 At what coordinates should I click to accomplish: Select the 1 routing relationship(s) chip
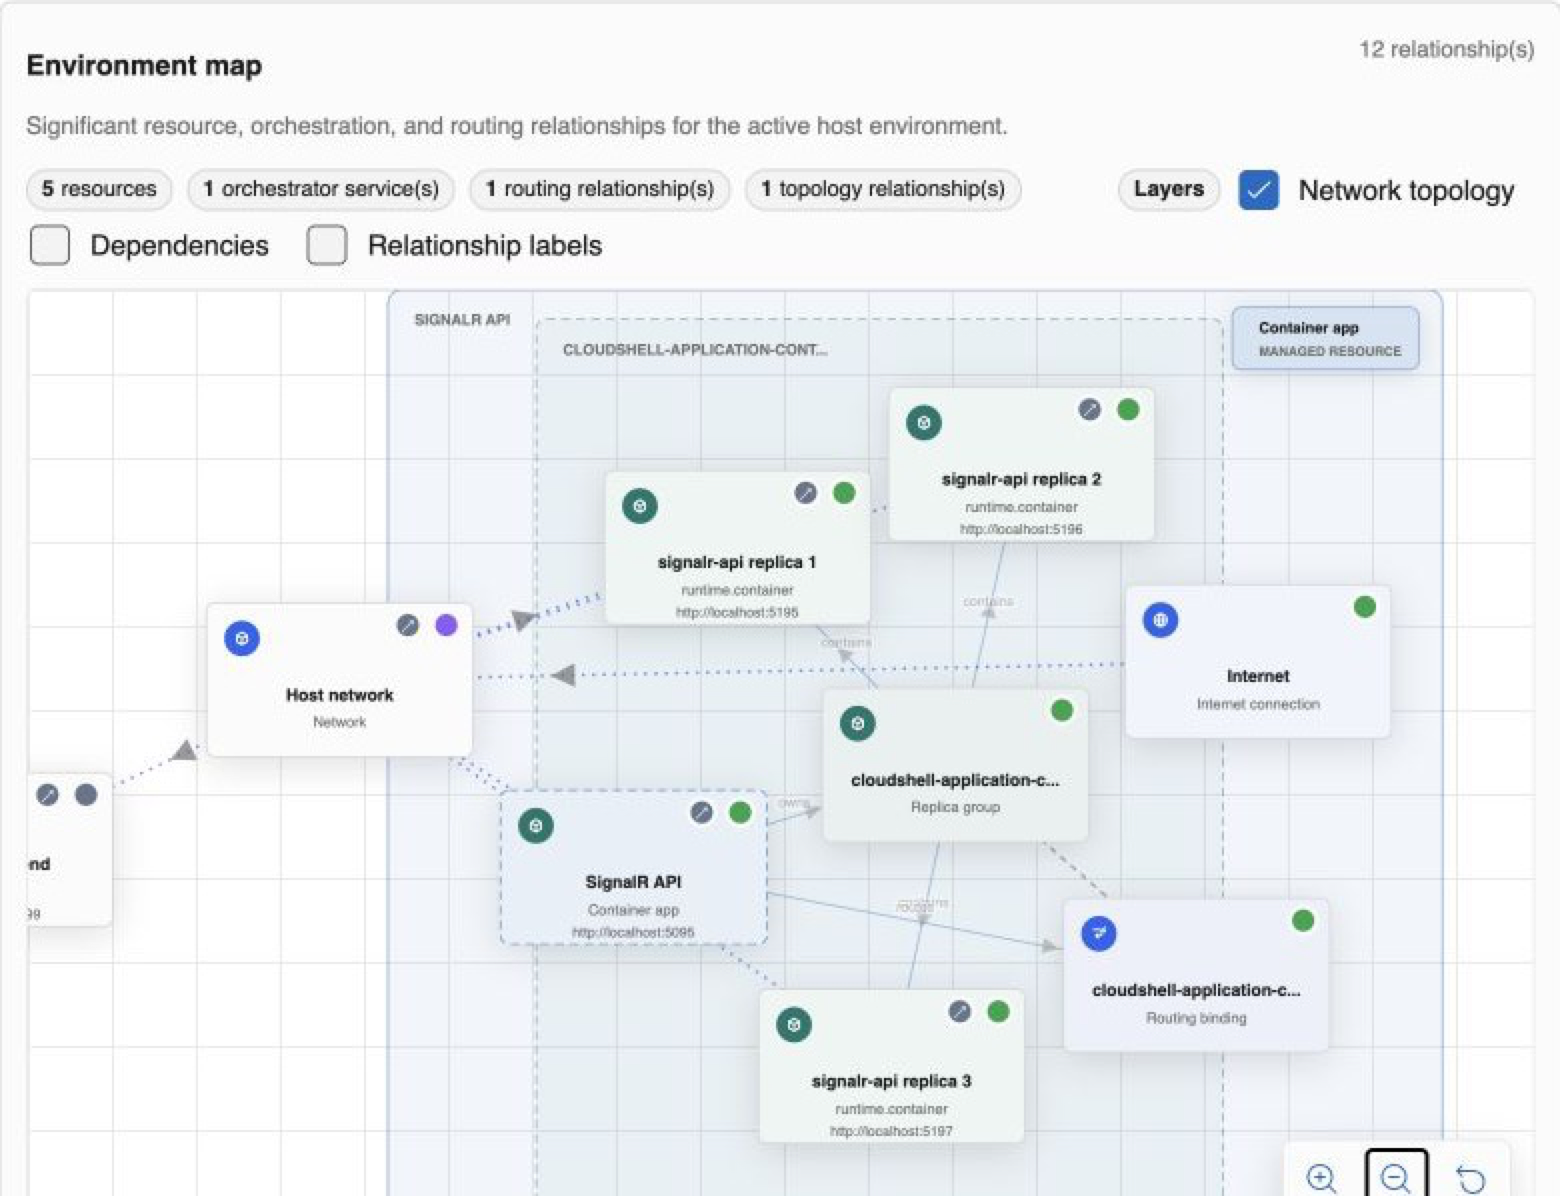(600, 189)
